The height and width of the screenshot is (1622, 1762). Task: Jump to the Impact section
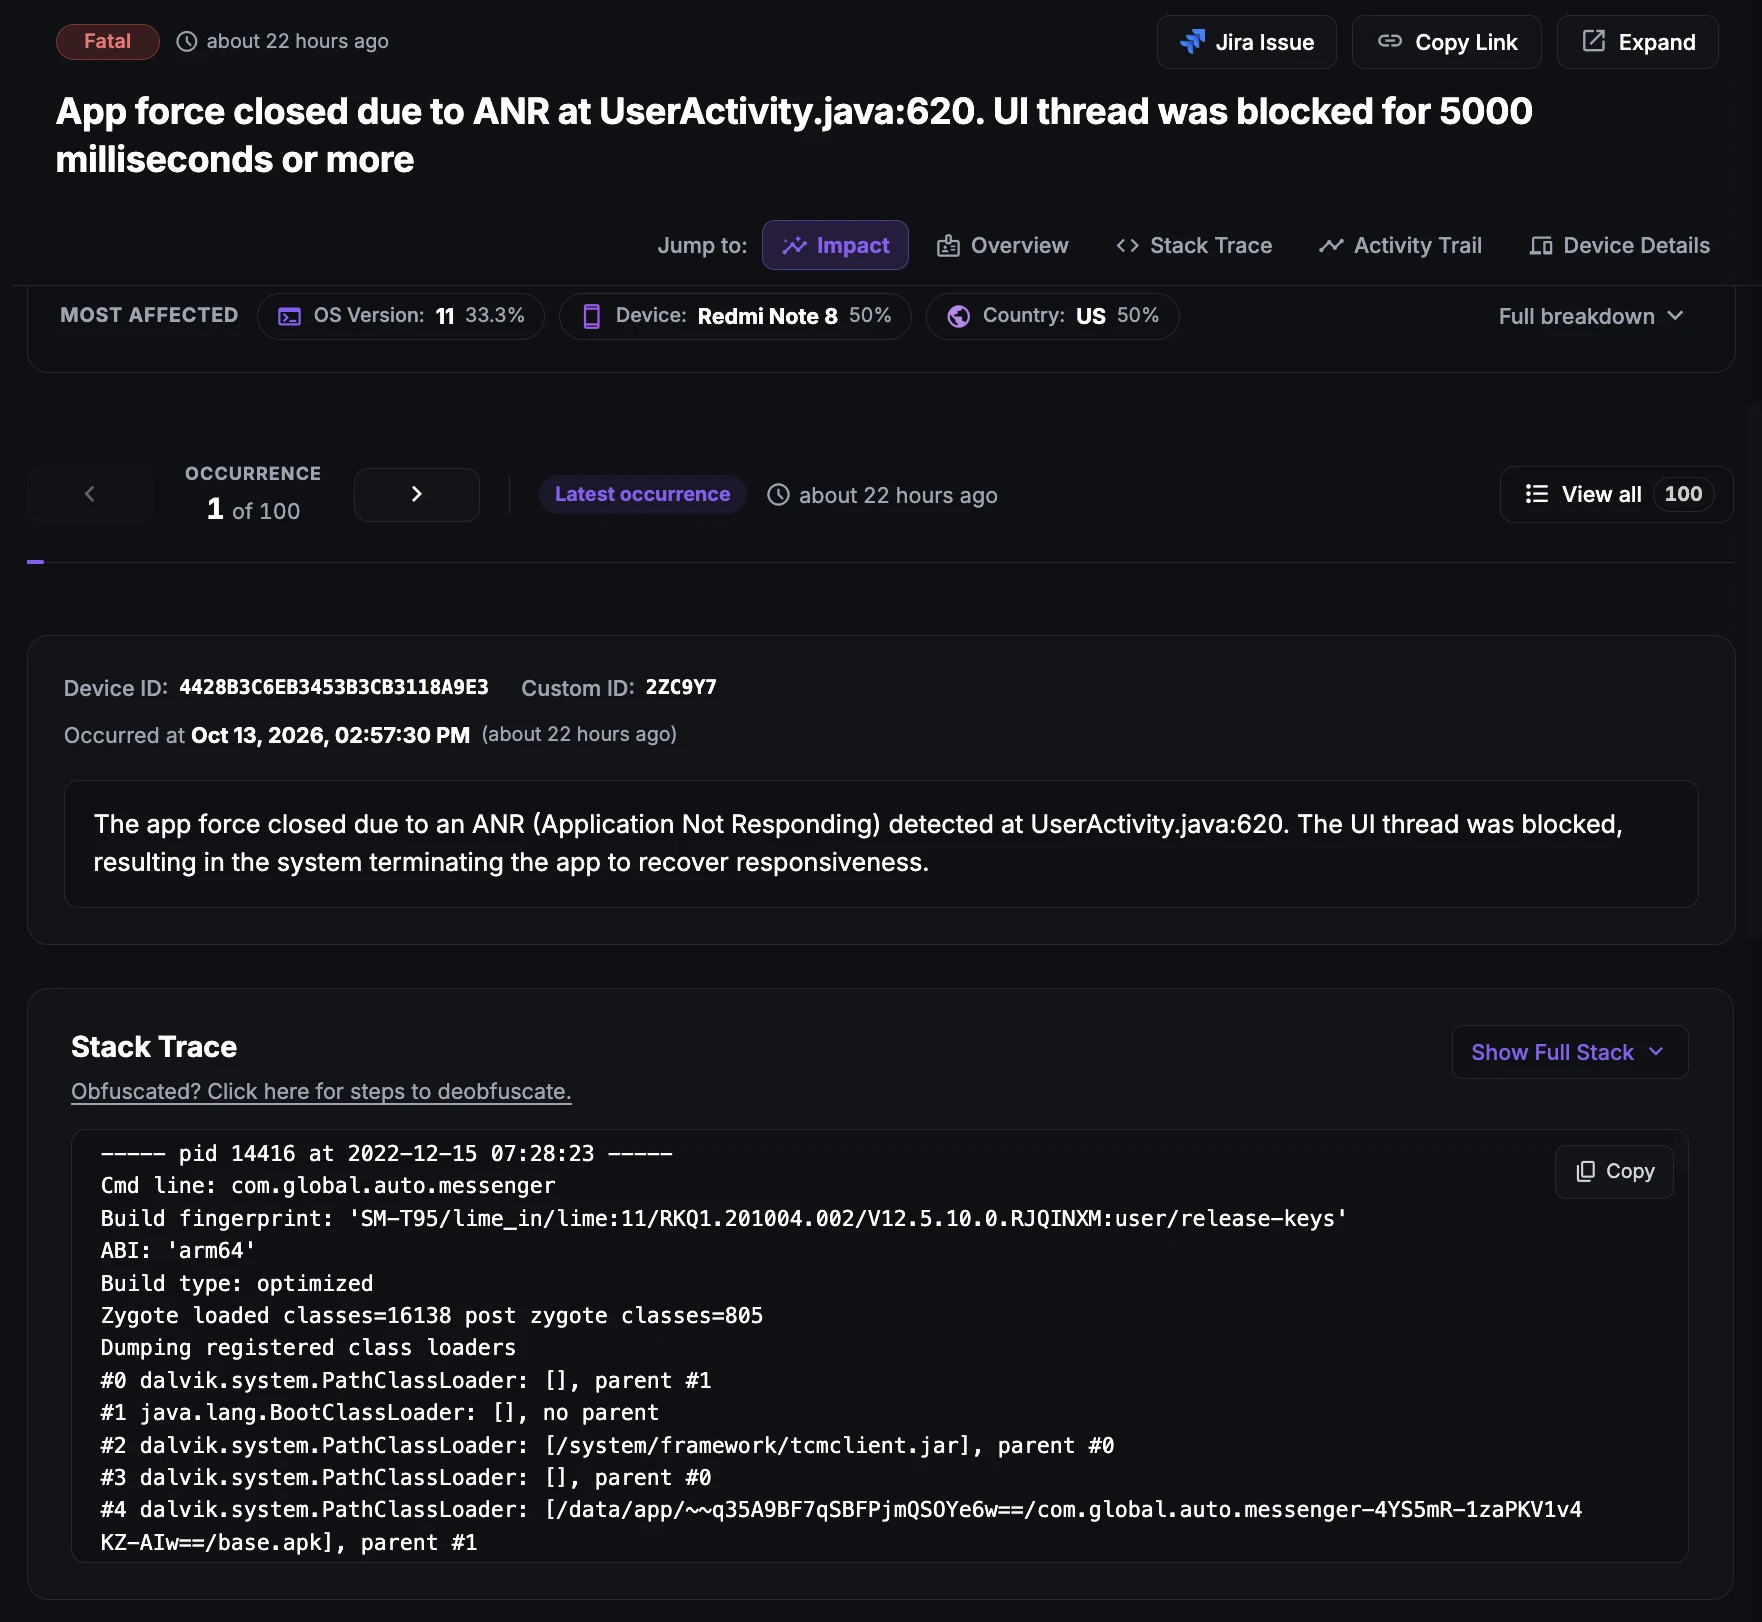(835, 245)
